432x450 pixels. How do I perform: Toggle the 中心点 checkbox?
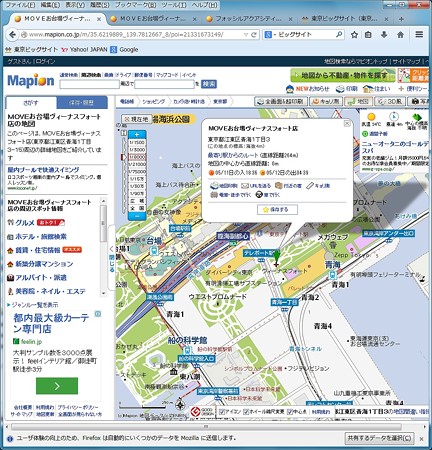[x=290, y=412]
